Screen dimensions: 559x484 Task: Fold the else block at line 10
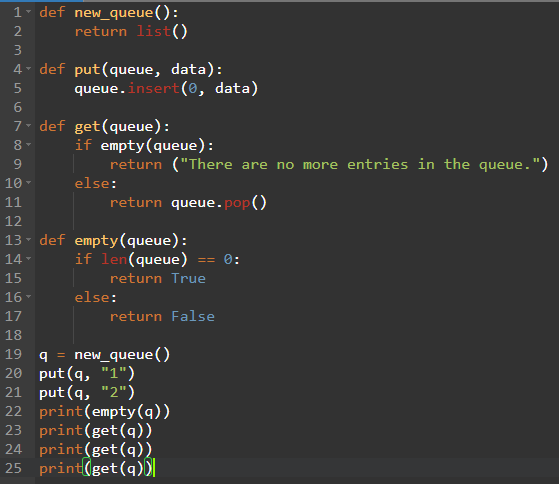point(29,182)
